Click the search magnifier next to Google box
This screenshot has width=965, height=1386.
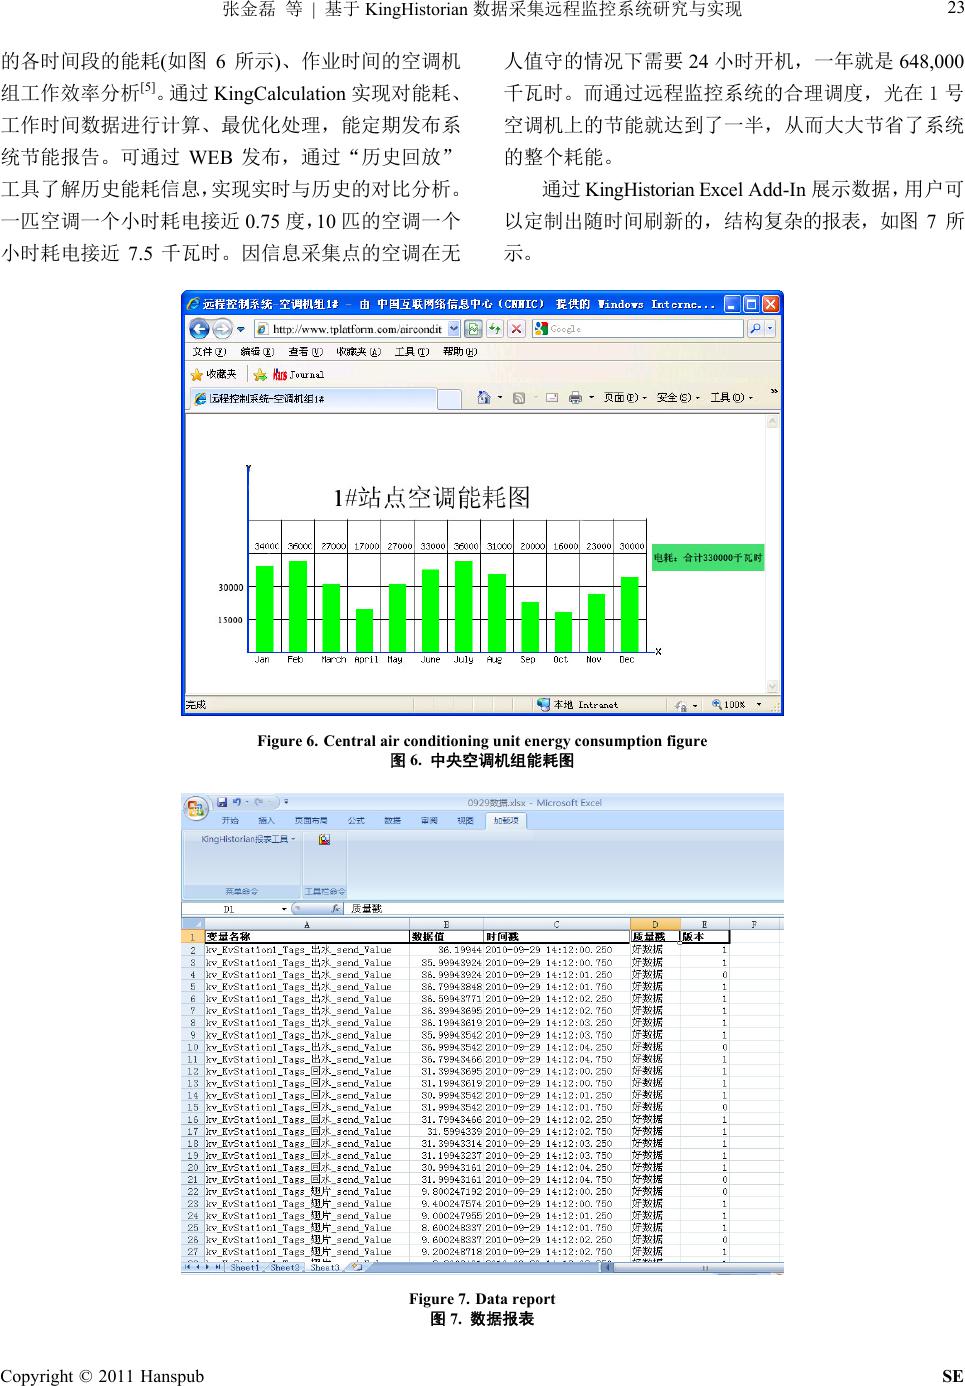(755, 329)
